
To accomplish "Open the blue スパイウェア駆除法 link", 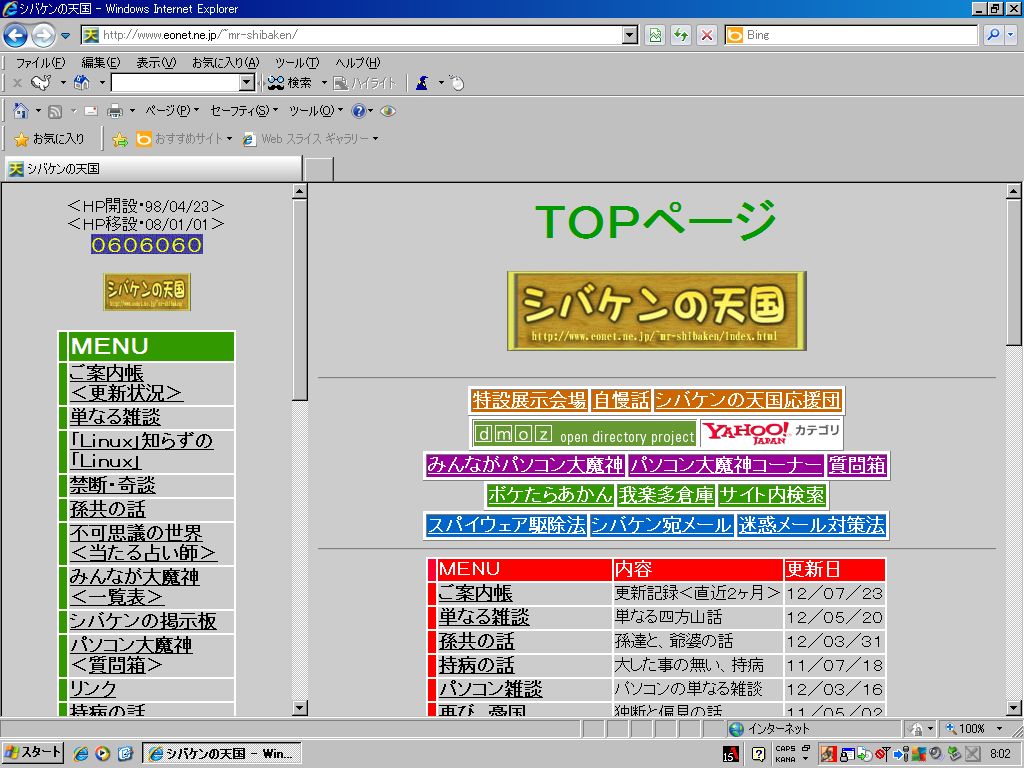I will (x=506, y=525).
